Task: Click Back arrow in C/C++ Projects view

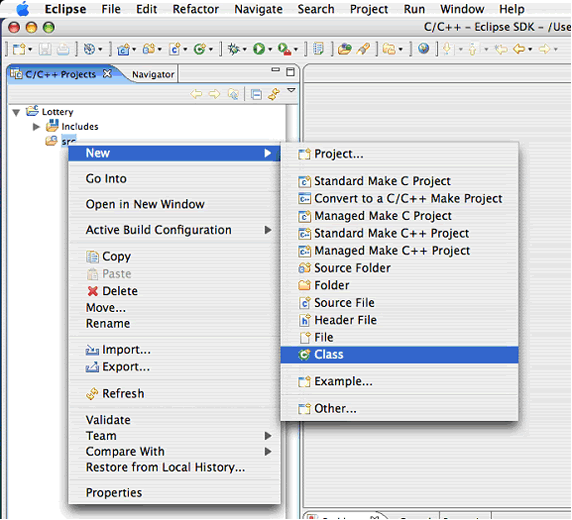Action: 196,95
